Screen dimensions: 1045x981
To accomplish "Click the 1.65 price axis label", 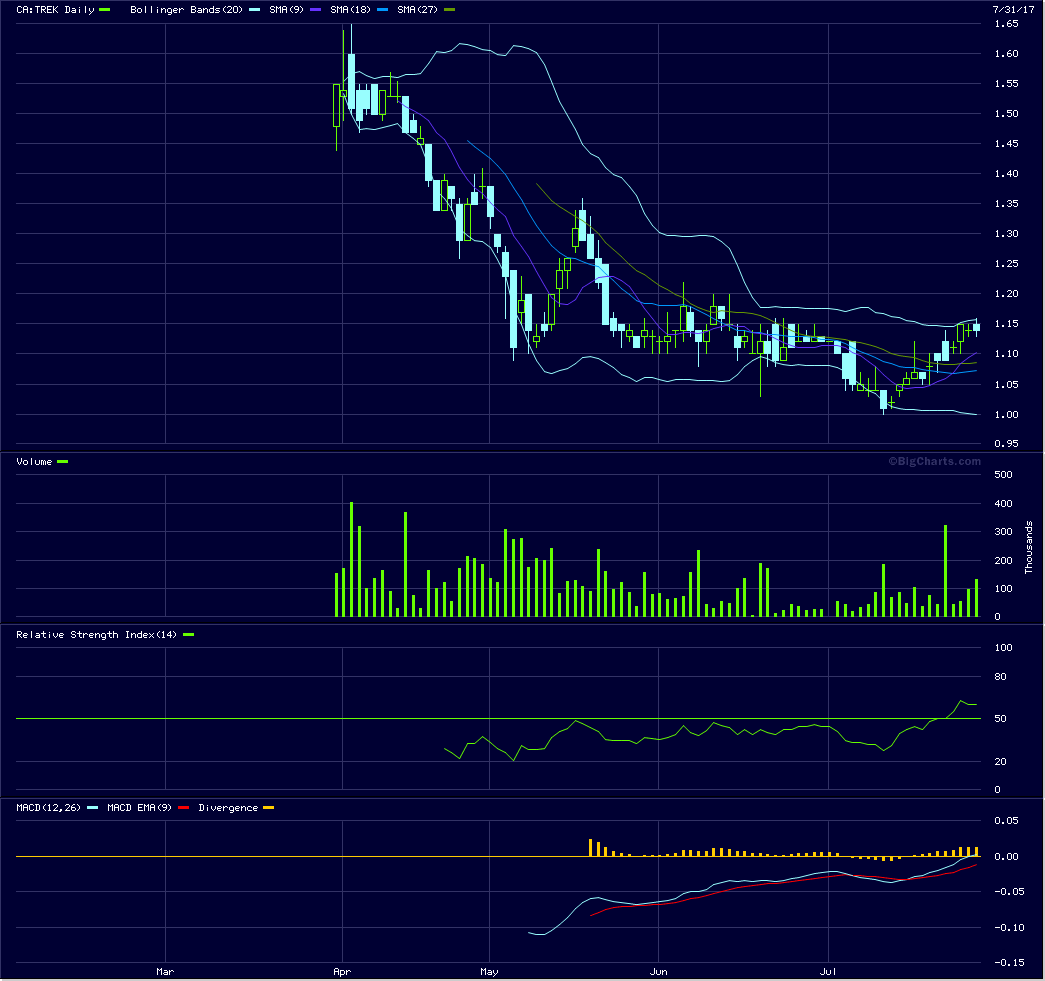I will [x=1006, y=24].
